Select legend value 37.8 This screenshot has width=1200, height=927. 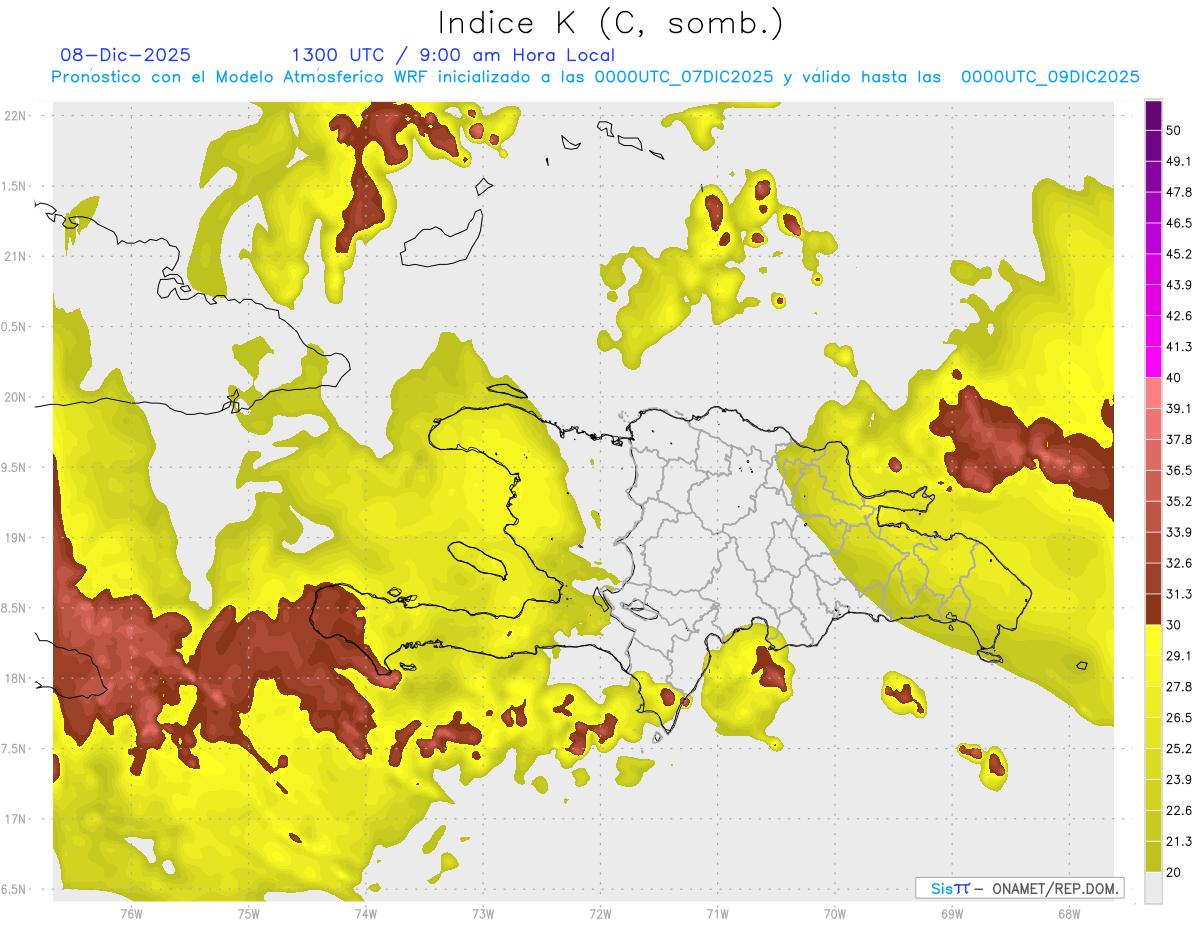[x=1178, y=439]
